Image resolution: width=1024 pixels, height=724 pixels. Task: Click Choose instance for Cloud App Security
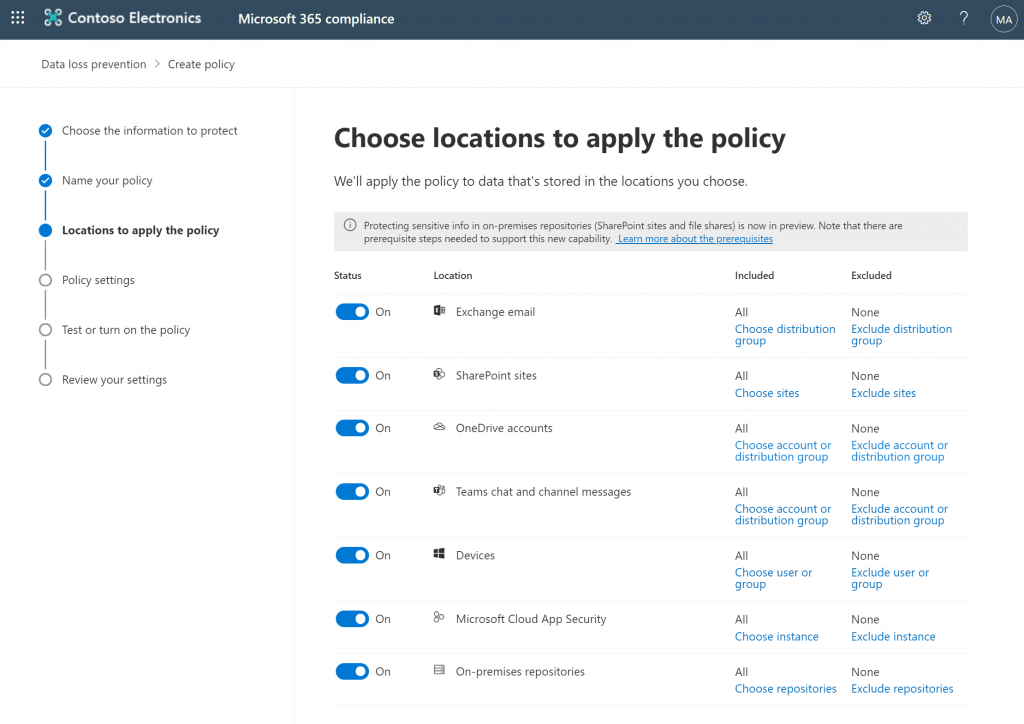[776, 637]
